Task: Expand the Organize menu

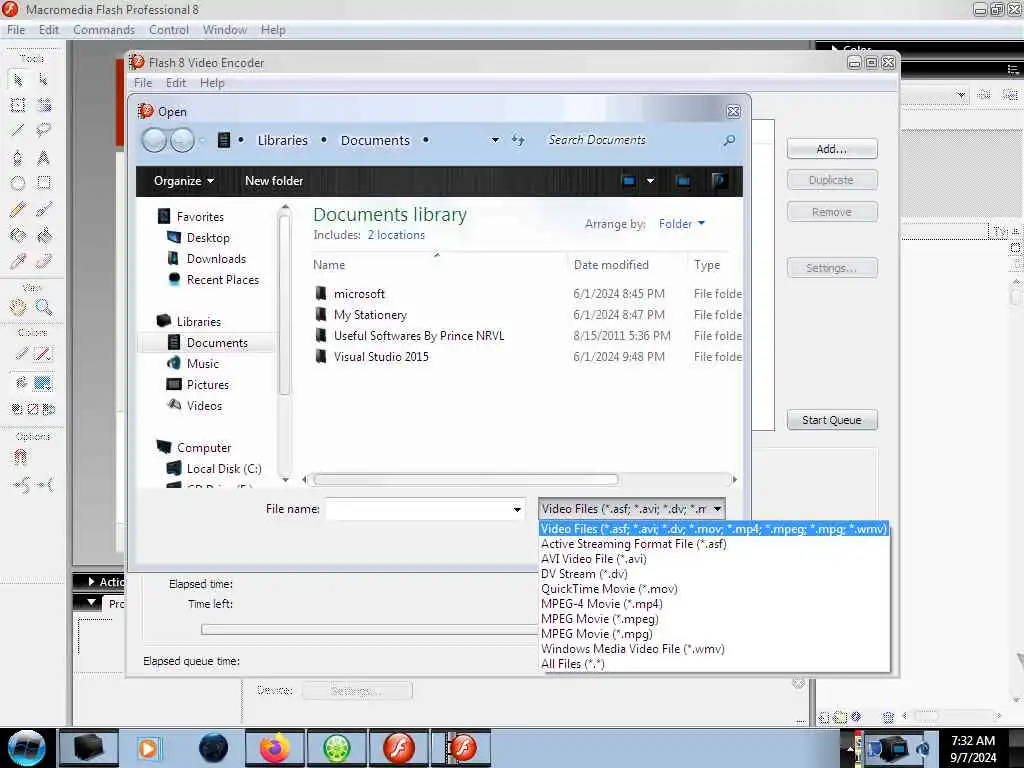Action: (x=184, y=181)
